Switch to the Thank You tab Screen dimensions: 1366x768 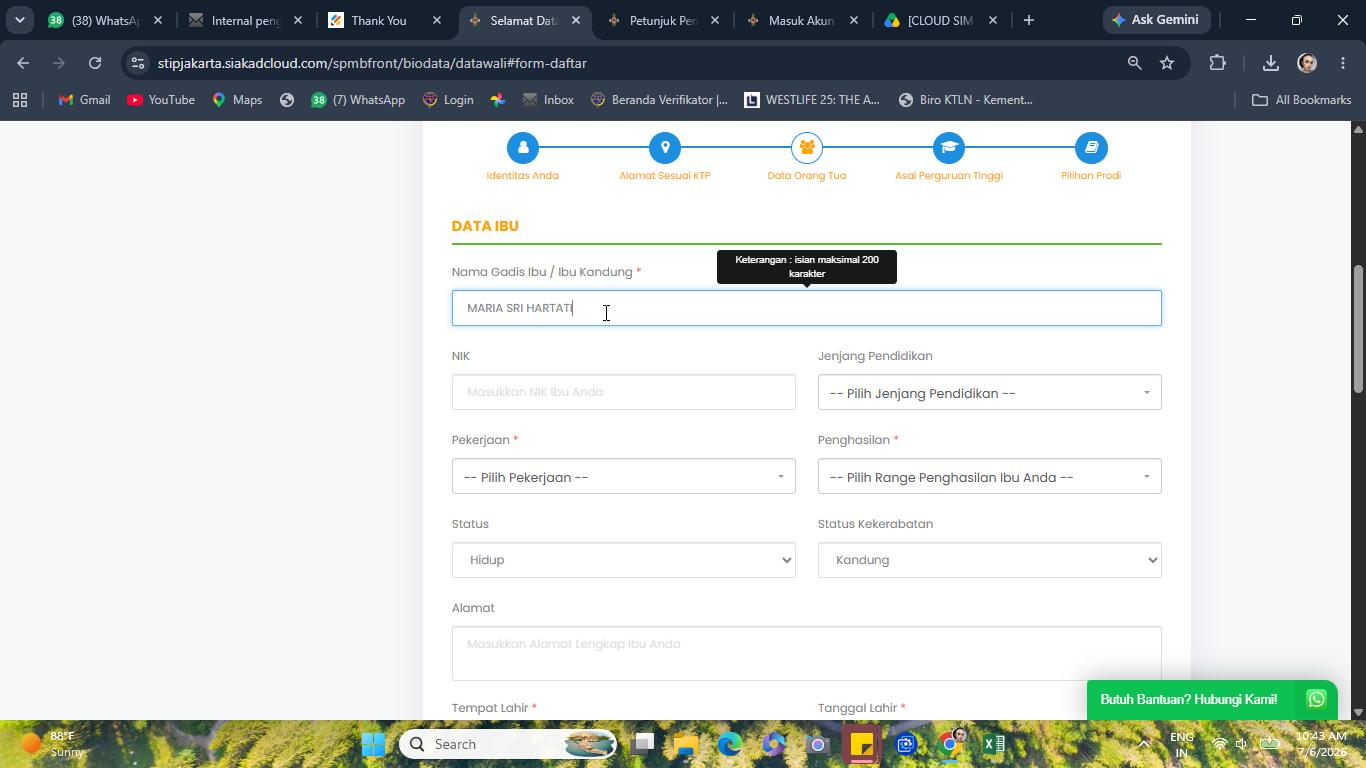(385, 20)
